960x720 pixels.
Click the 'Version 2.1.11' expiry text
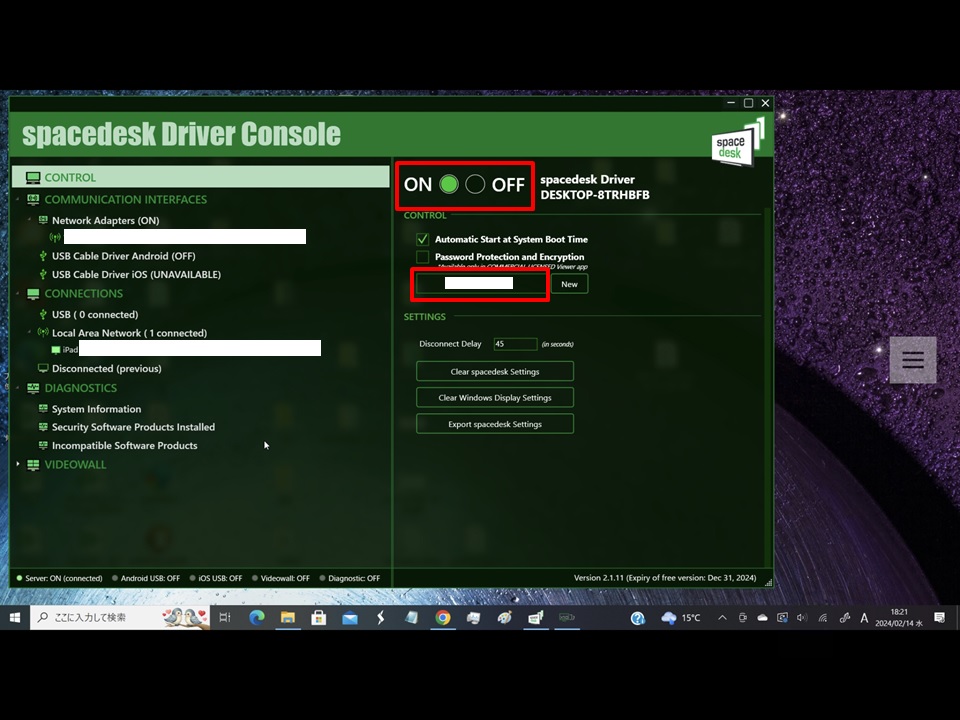[665, 578]
